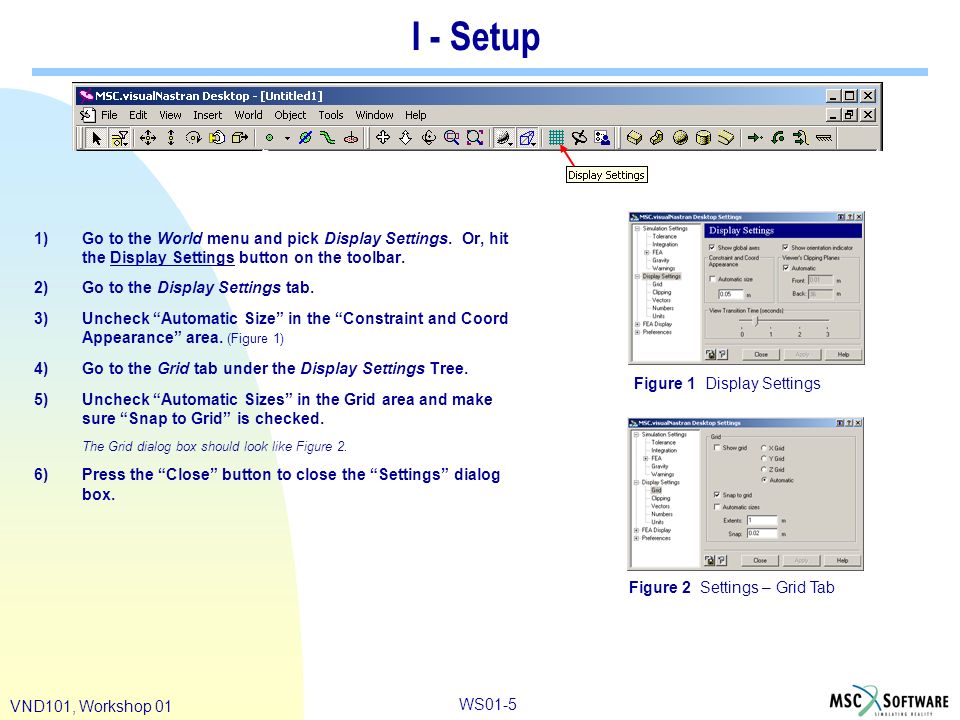
Task: Collapse Simulation Settings tree node in Figure 1
Action: pos(637,228)
